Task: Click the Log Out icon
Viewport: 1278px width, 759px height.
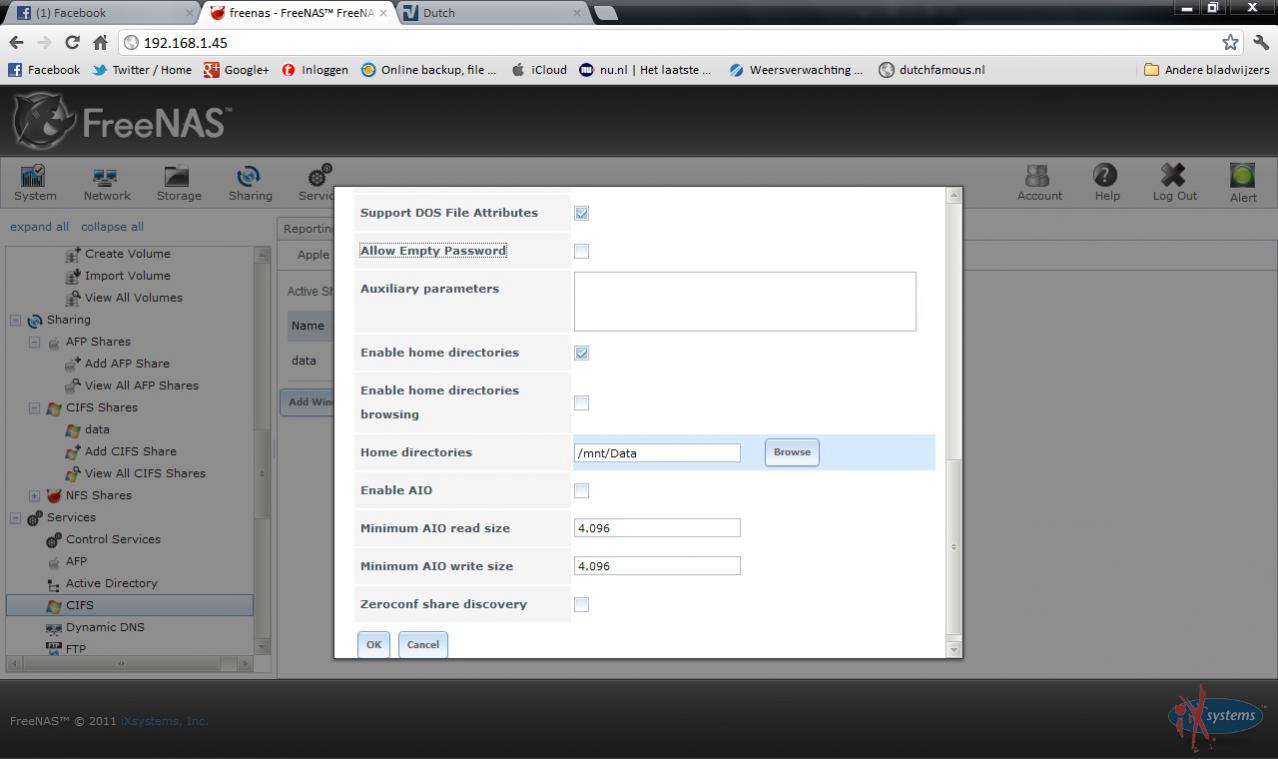Action: (1174, 183)
